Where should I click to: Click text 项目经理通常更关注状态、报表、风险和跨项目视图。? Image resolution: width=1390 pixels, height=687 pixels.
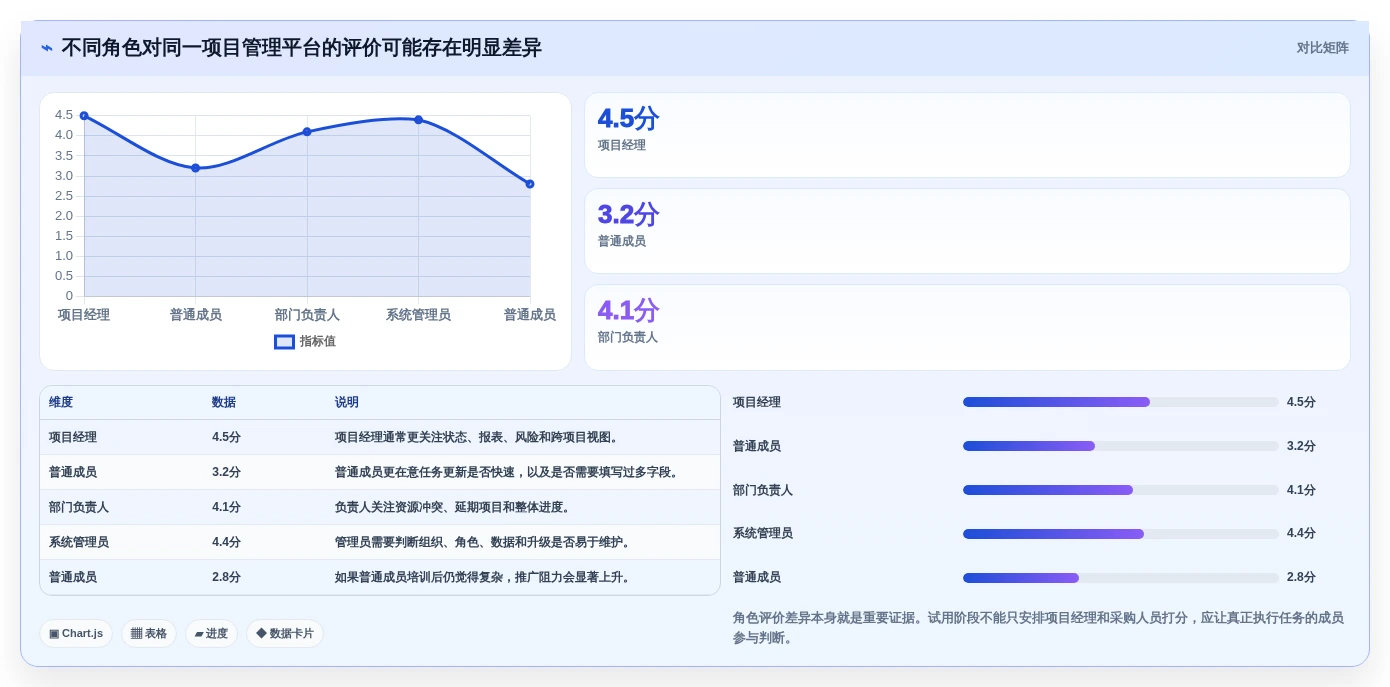478,438
